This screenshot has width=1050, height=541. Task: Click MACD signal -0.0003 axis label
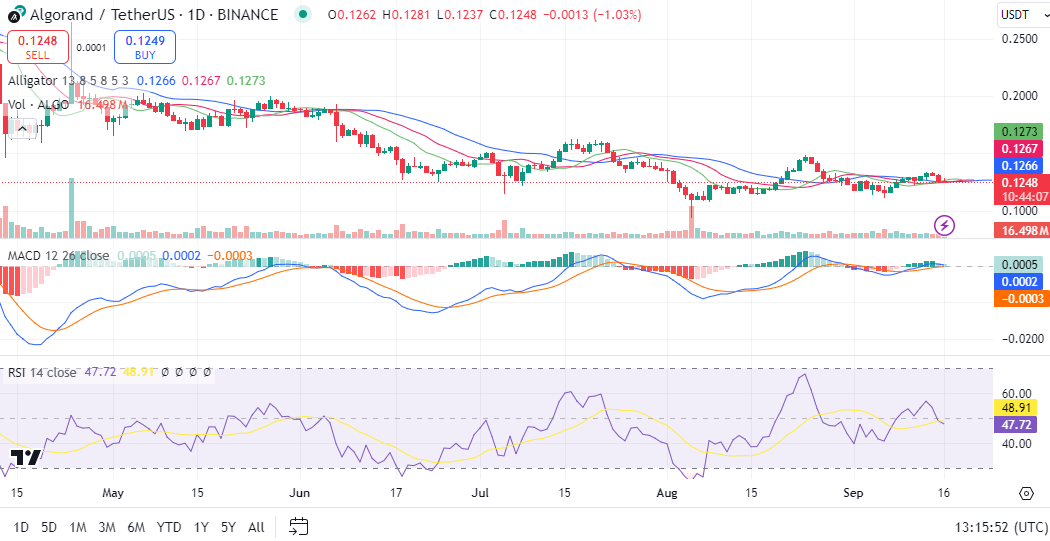click(1021, 298)
